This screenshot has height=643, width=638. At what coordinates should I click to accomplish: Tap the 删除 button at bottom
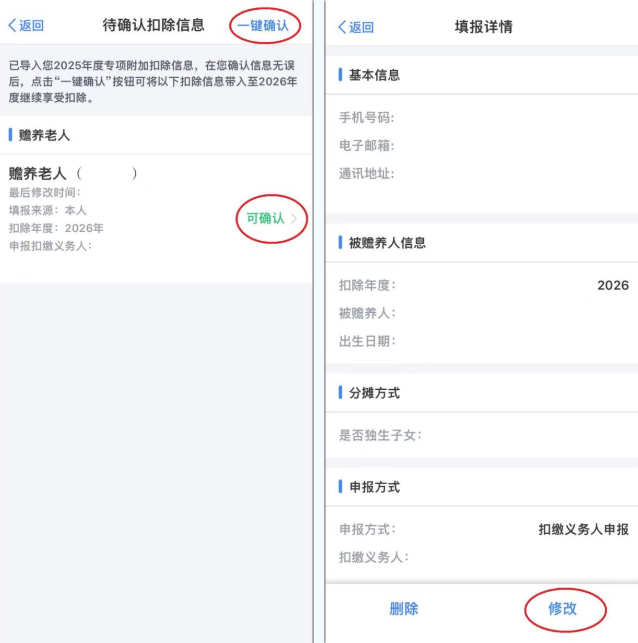[403, 608]
